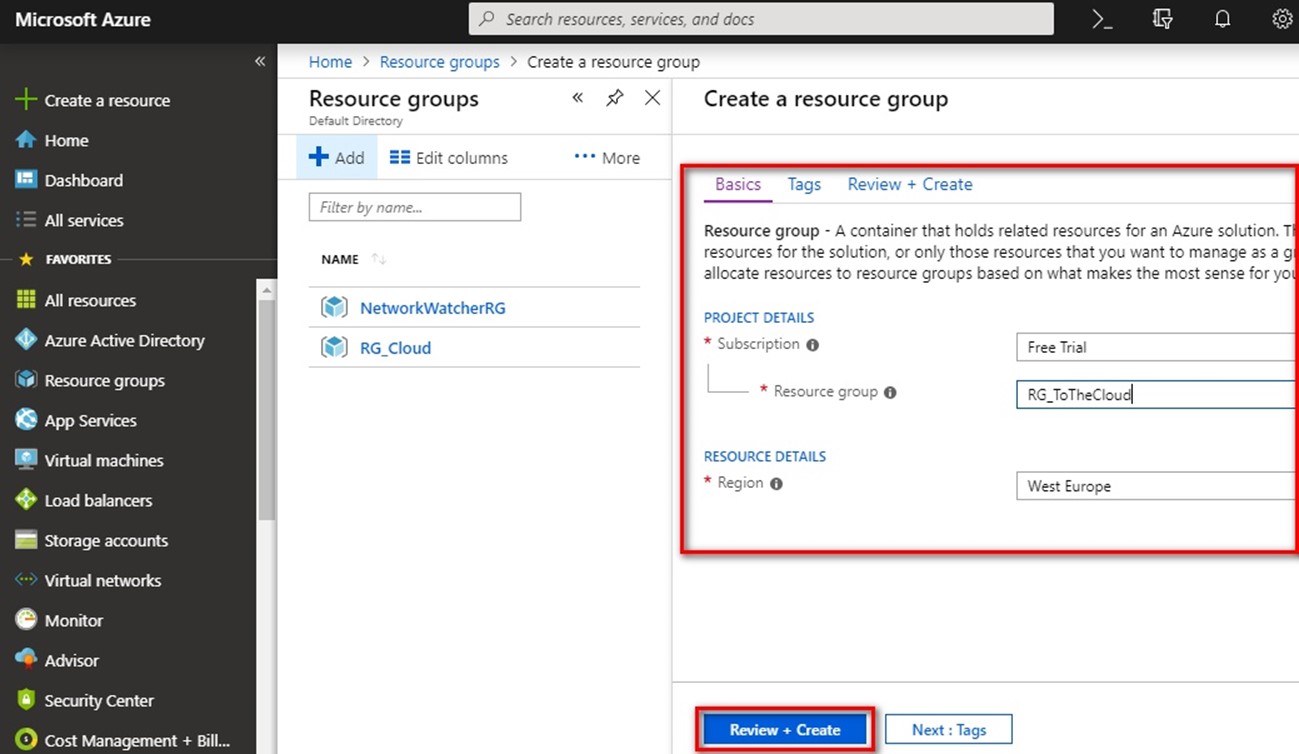This screenshot has width=1299, height=754.
Task: Collapse the left sidebar with double chevron
Action: click(x=260, y=61)
